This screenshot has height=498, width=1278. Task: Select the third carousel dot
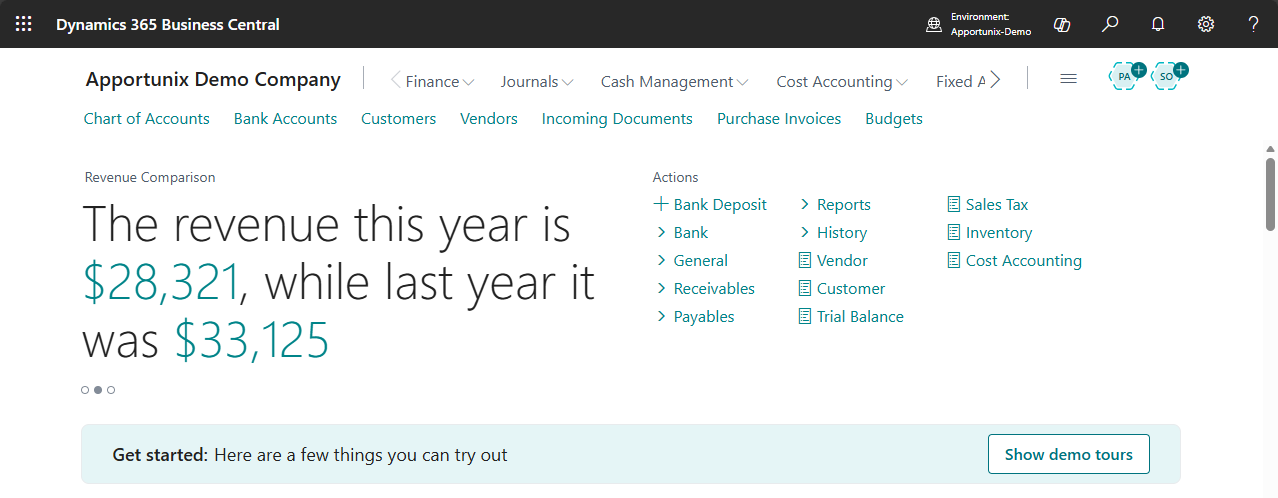(111, 390)
